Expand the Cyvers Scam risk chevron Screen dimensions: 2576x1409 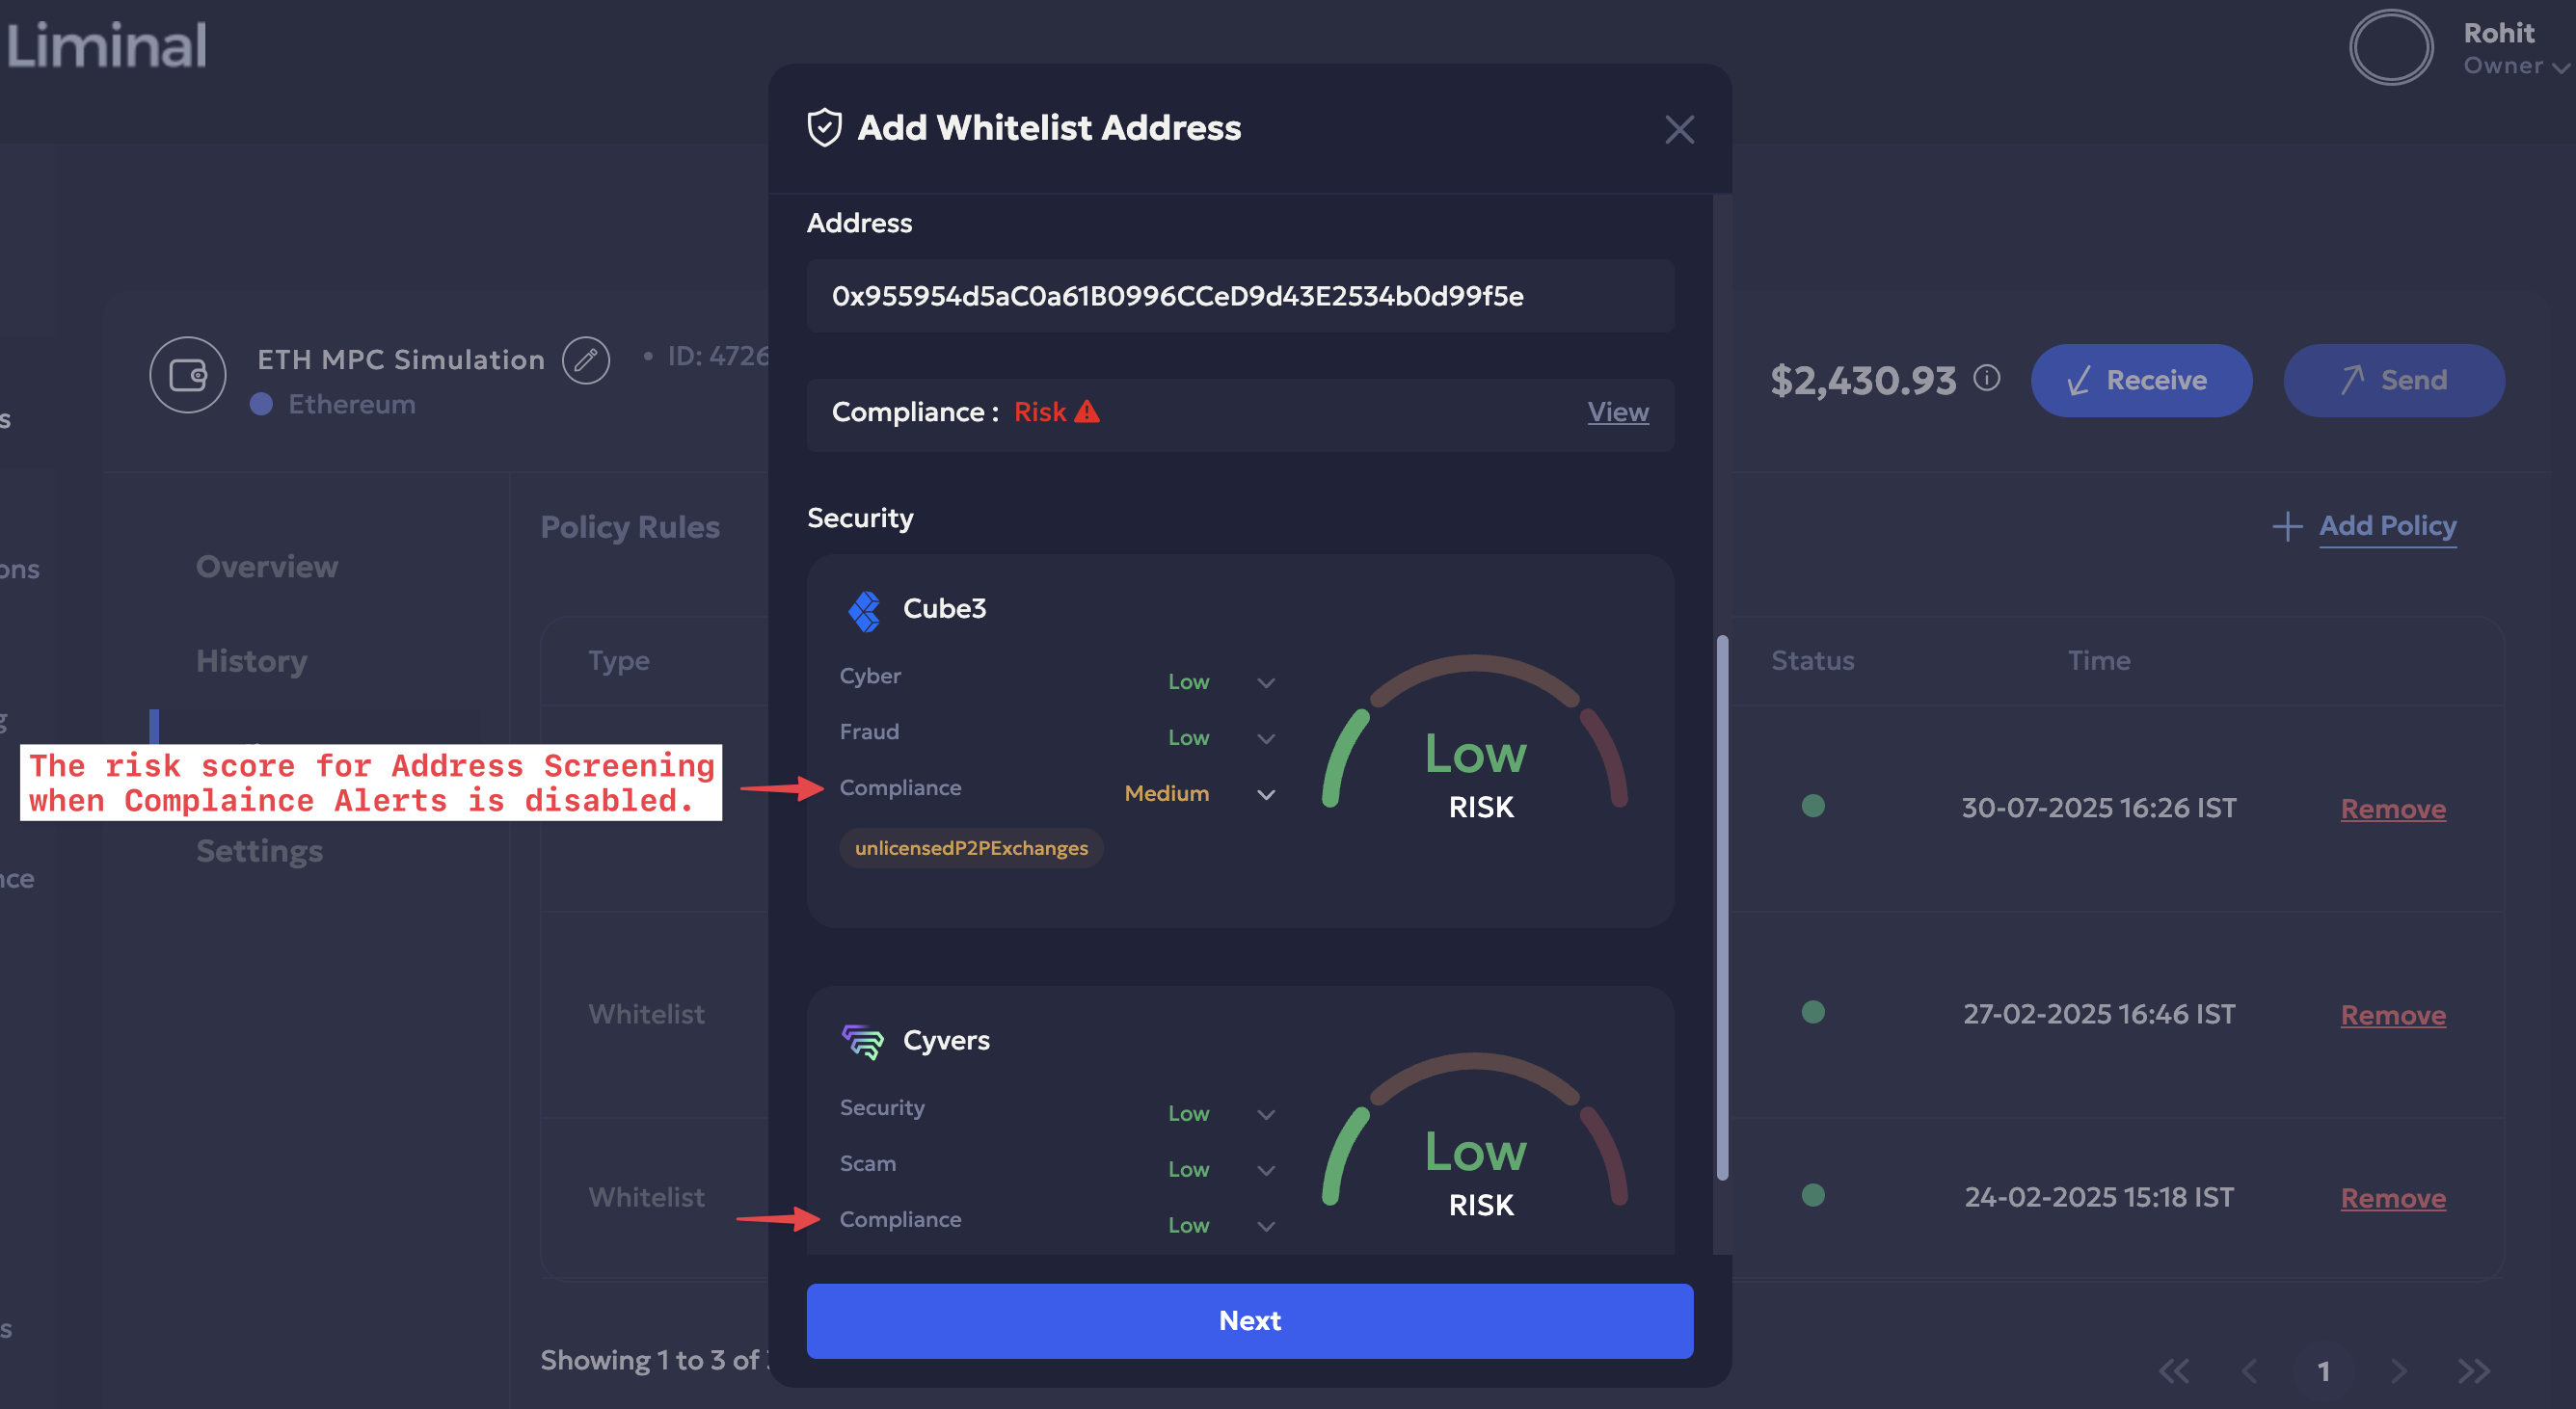[x=1265, y=1170]
